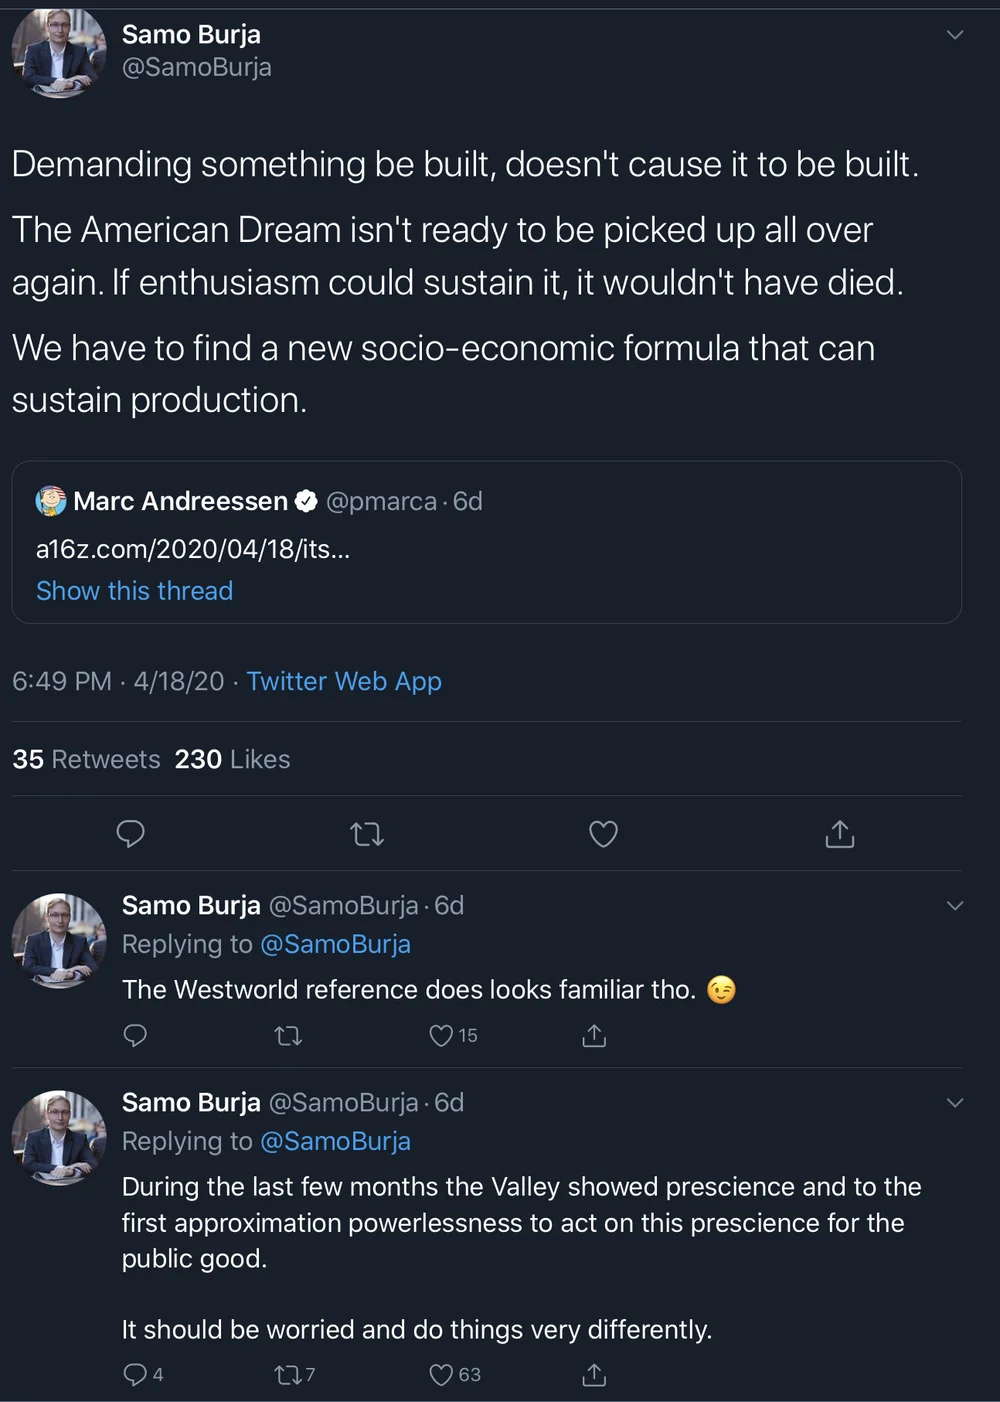1000x1402 pixels.
Task: Retweet the main tweet
Action: point(367,833)
